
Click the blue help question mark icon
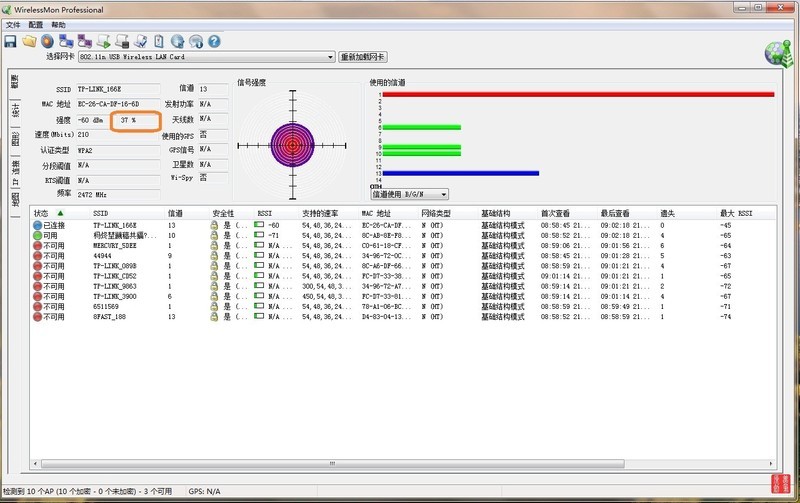(x=213, y=41)
